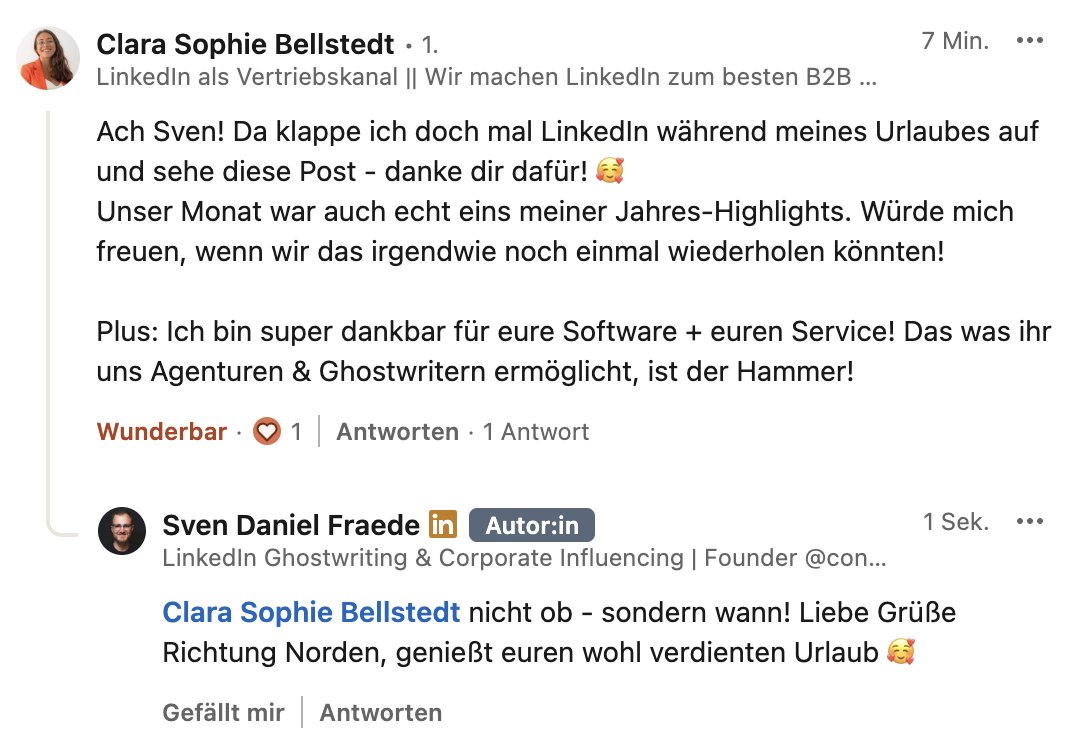Expand the "1 Antwort" replies thread
Screen dimensions: 1082x752
tap(536, 432)
